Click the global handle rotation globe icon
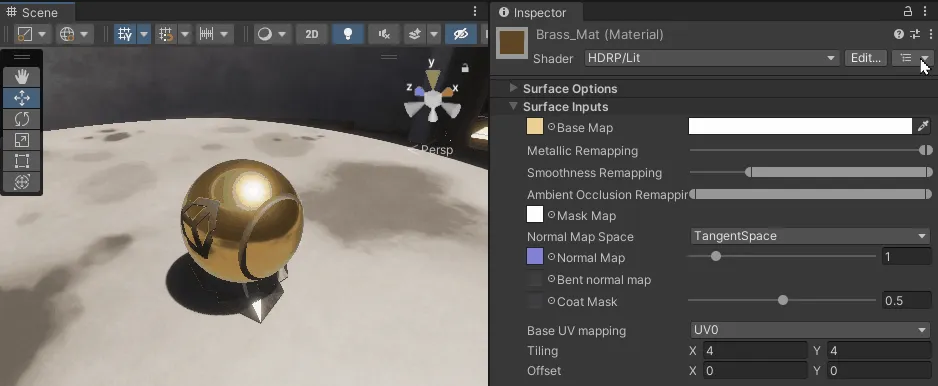Viewport: 938px width, 386px height. [x=66, y=34]
